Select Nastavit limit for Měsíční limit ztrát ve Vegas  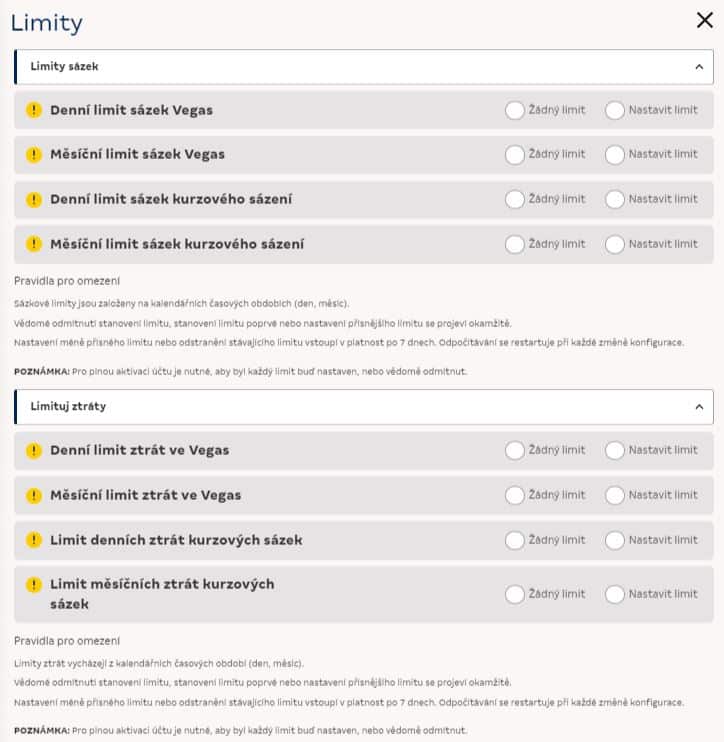click(x=615, y=495)
